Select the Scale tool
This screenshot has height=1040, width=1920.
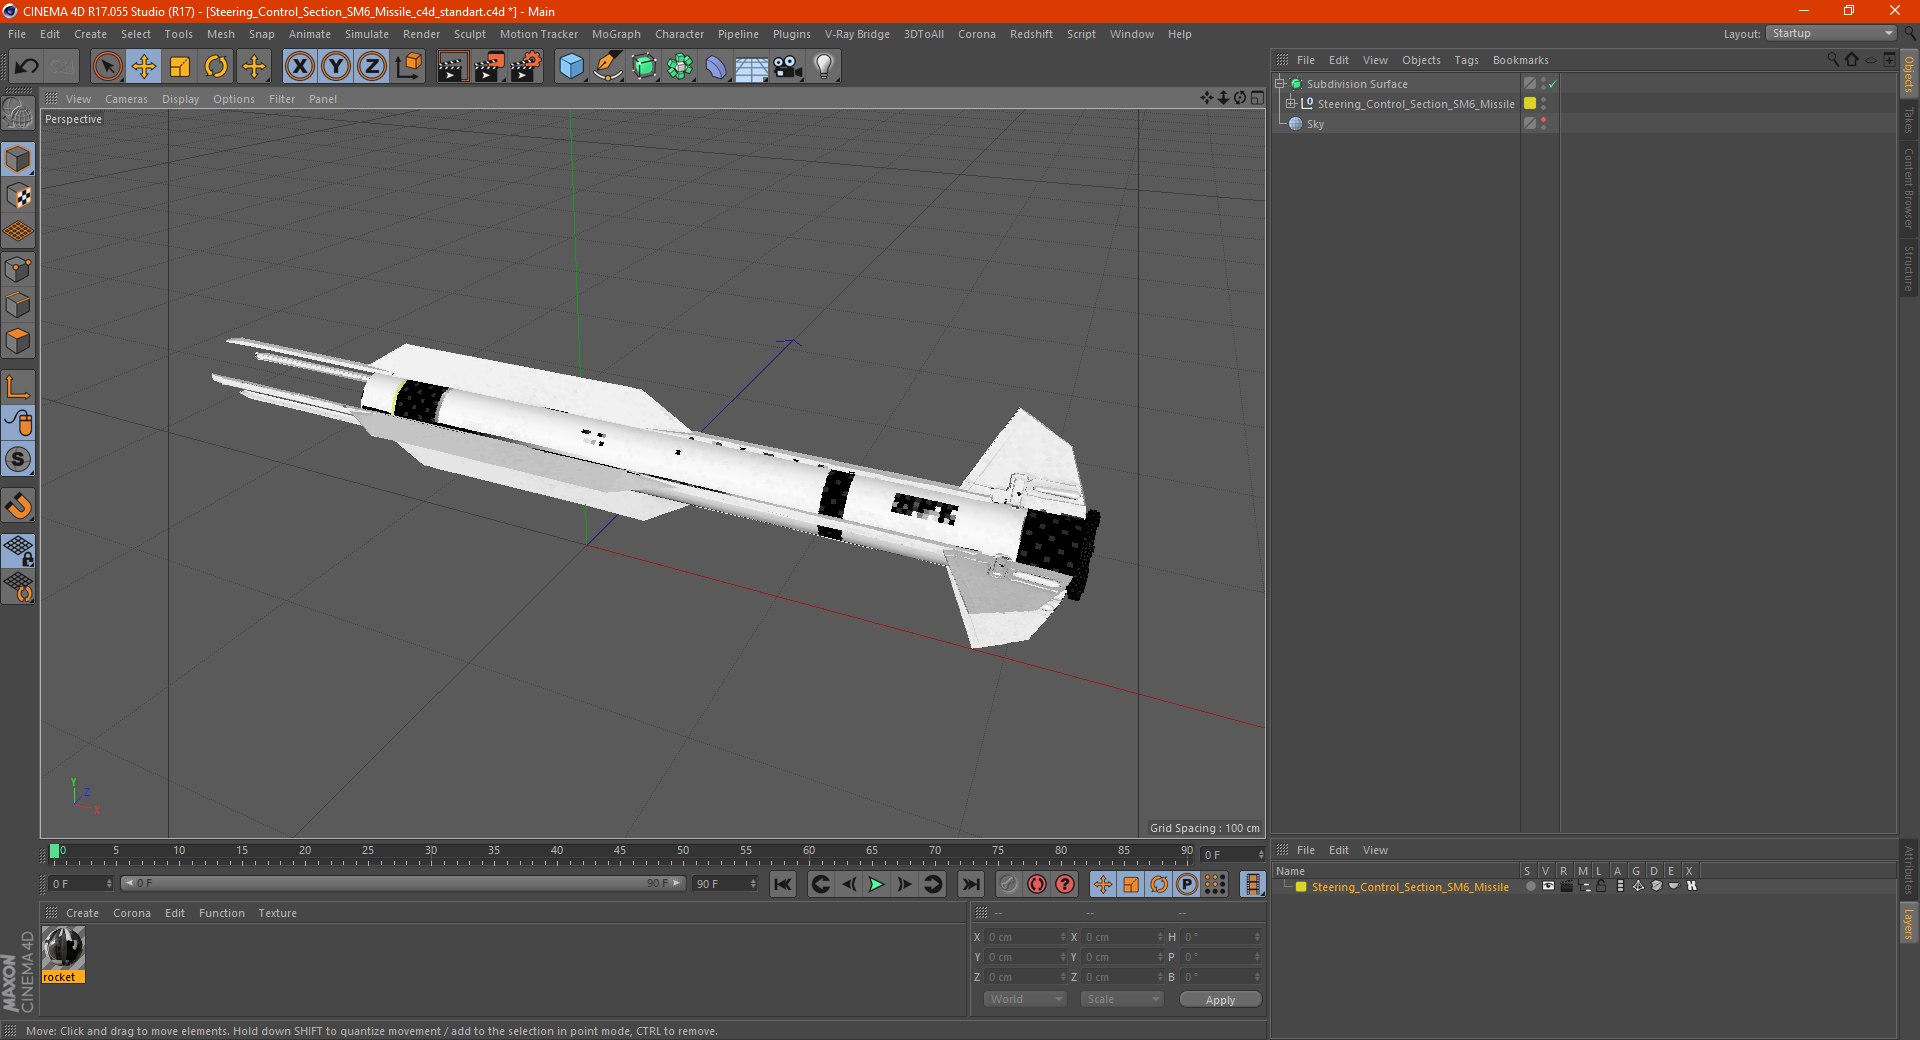pyautogui.click(x=180, y=67)
